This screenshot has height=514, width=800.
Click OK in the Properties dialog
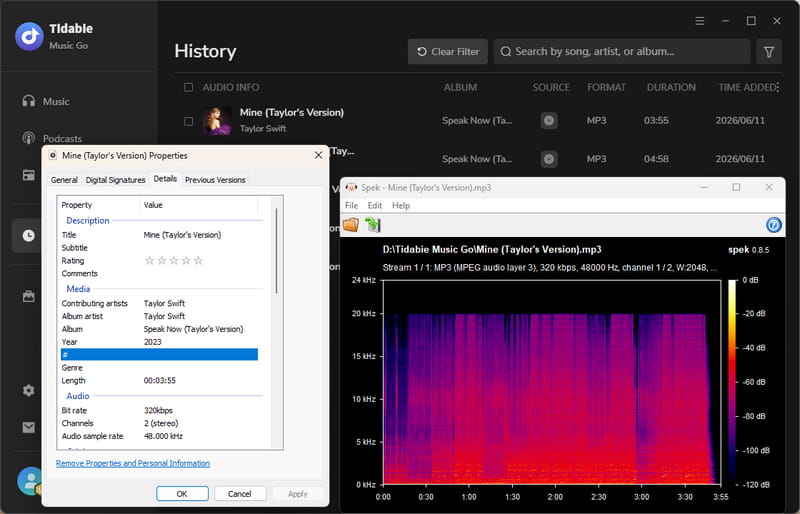(182, 494)
